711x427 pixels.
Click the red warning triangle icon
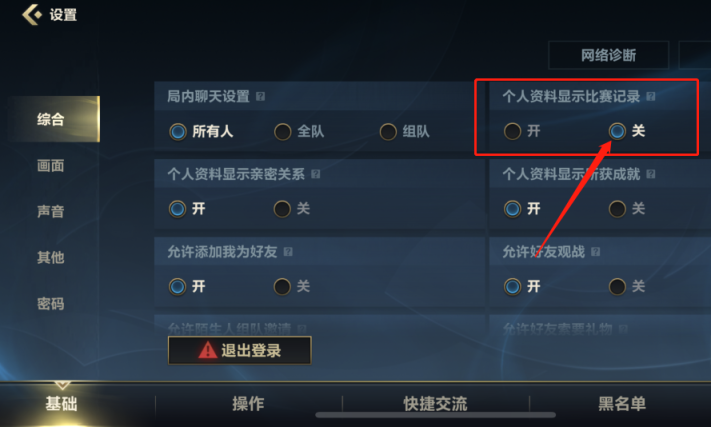click(208, 350)
